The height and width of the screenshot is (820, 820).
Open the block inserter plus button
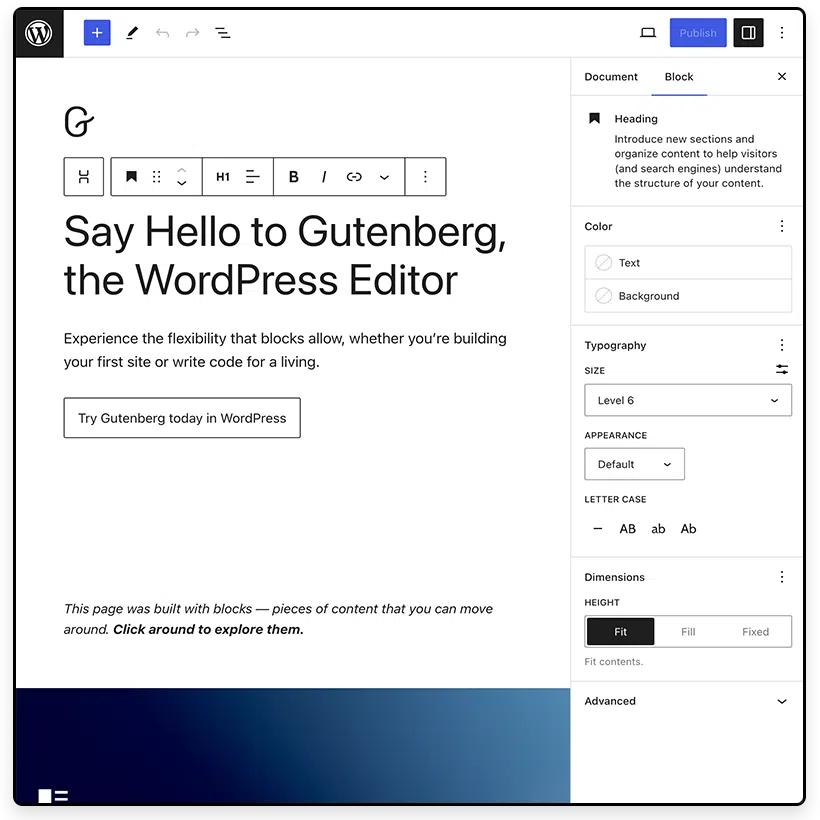coord(97,33)
